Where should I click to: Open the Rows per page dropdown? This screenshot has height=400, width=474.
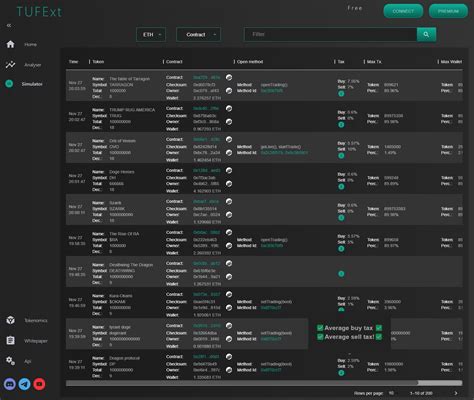391,393
